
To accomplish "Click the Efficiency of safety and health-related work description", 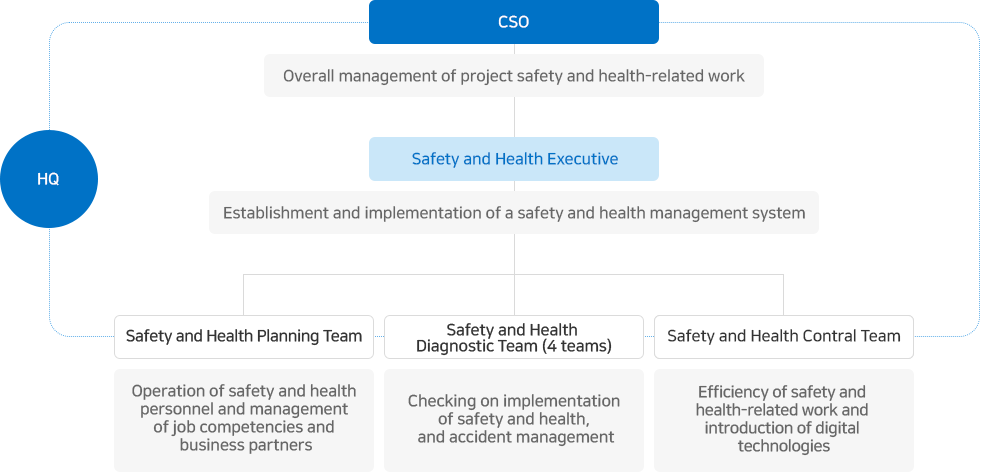I will click(x=783, y=418).
